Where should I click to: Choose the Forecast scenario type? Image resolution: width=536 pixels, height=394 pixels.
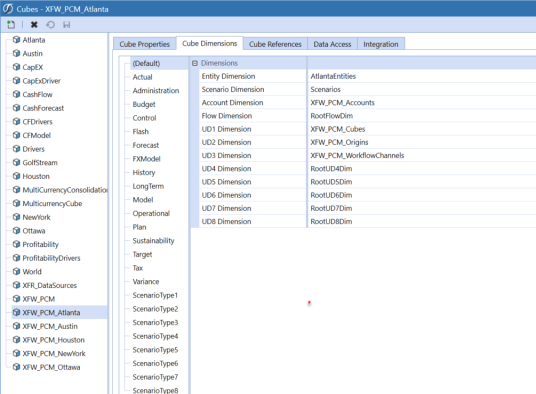[146, 145]
